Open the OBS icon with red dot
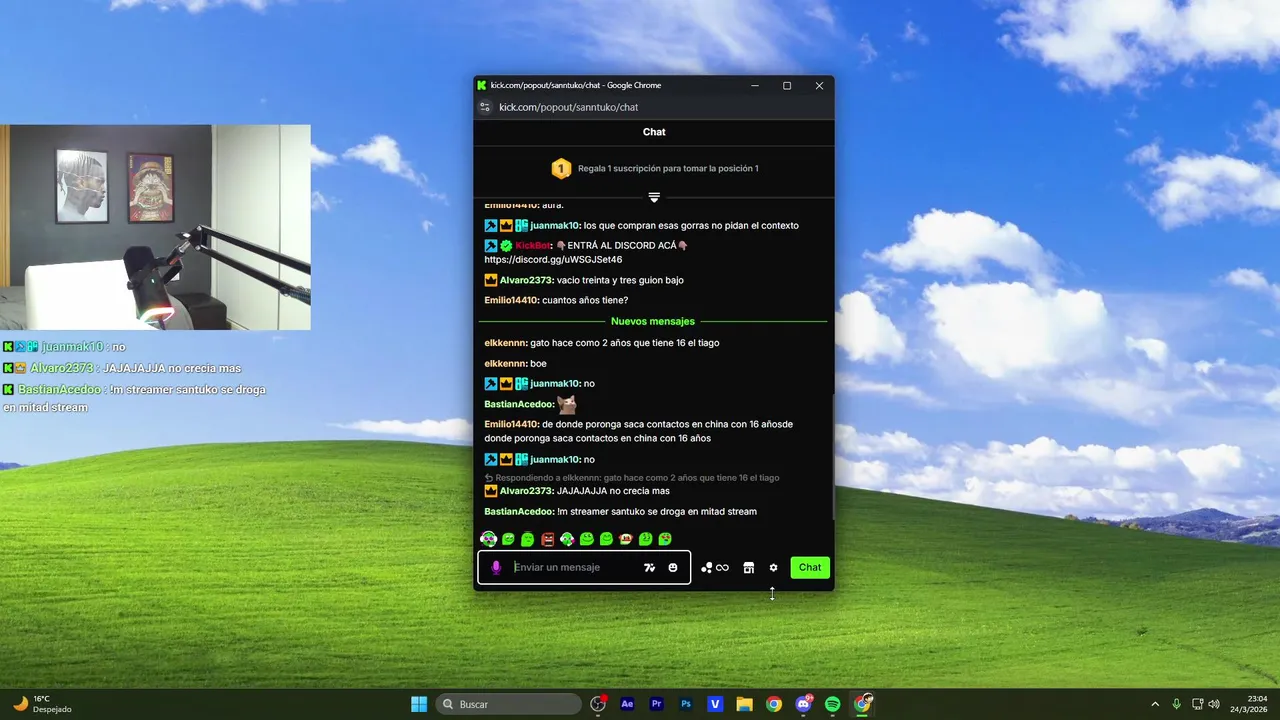1280x720 pixels. click(x=598, y=704)
